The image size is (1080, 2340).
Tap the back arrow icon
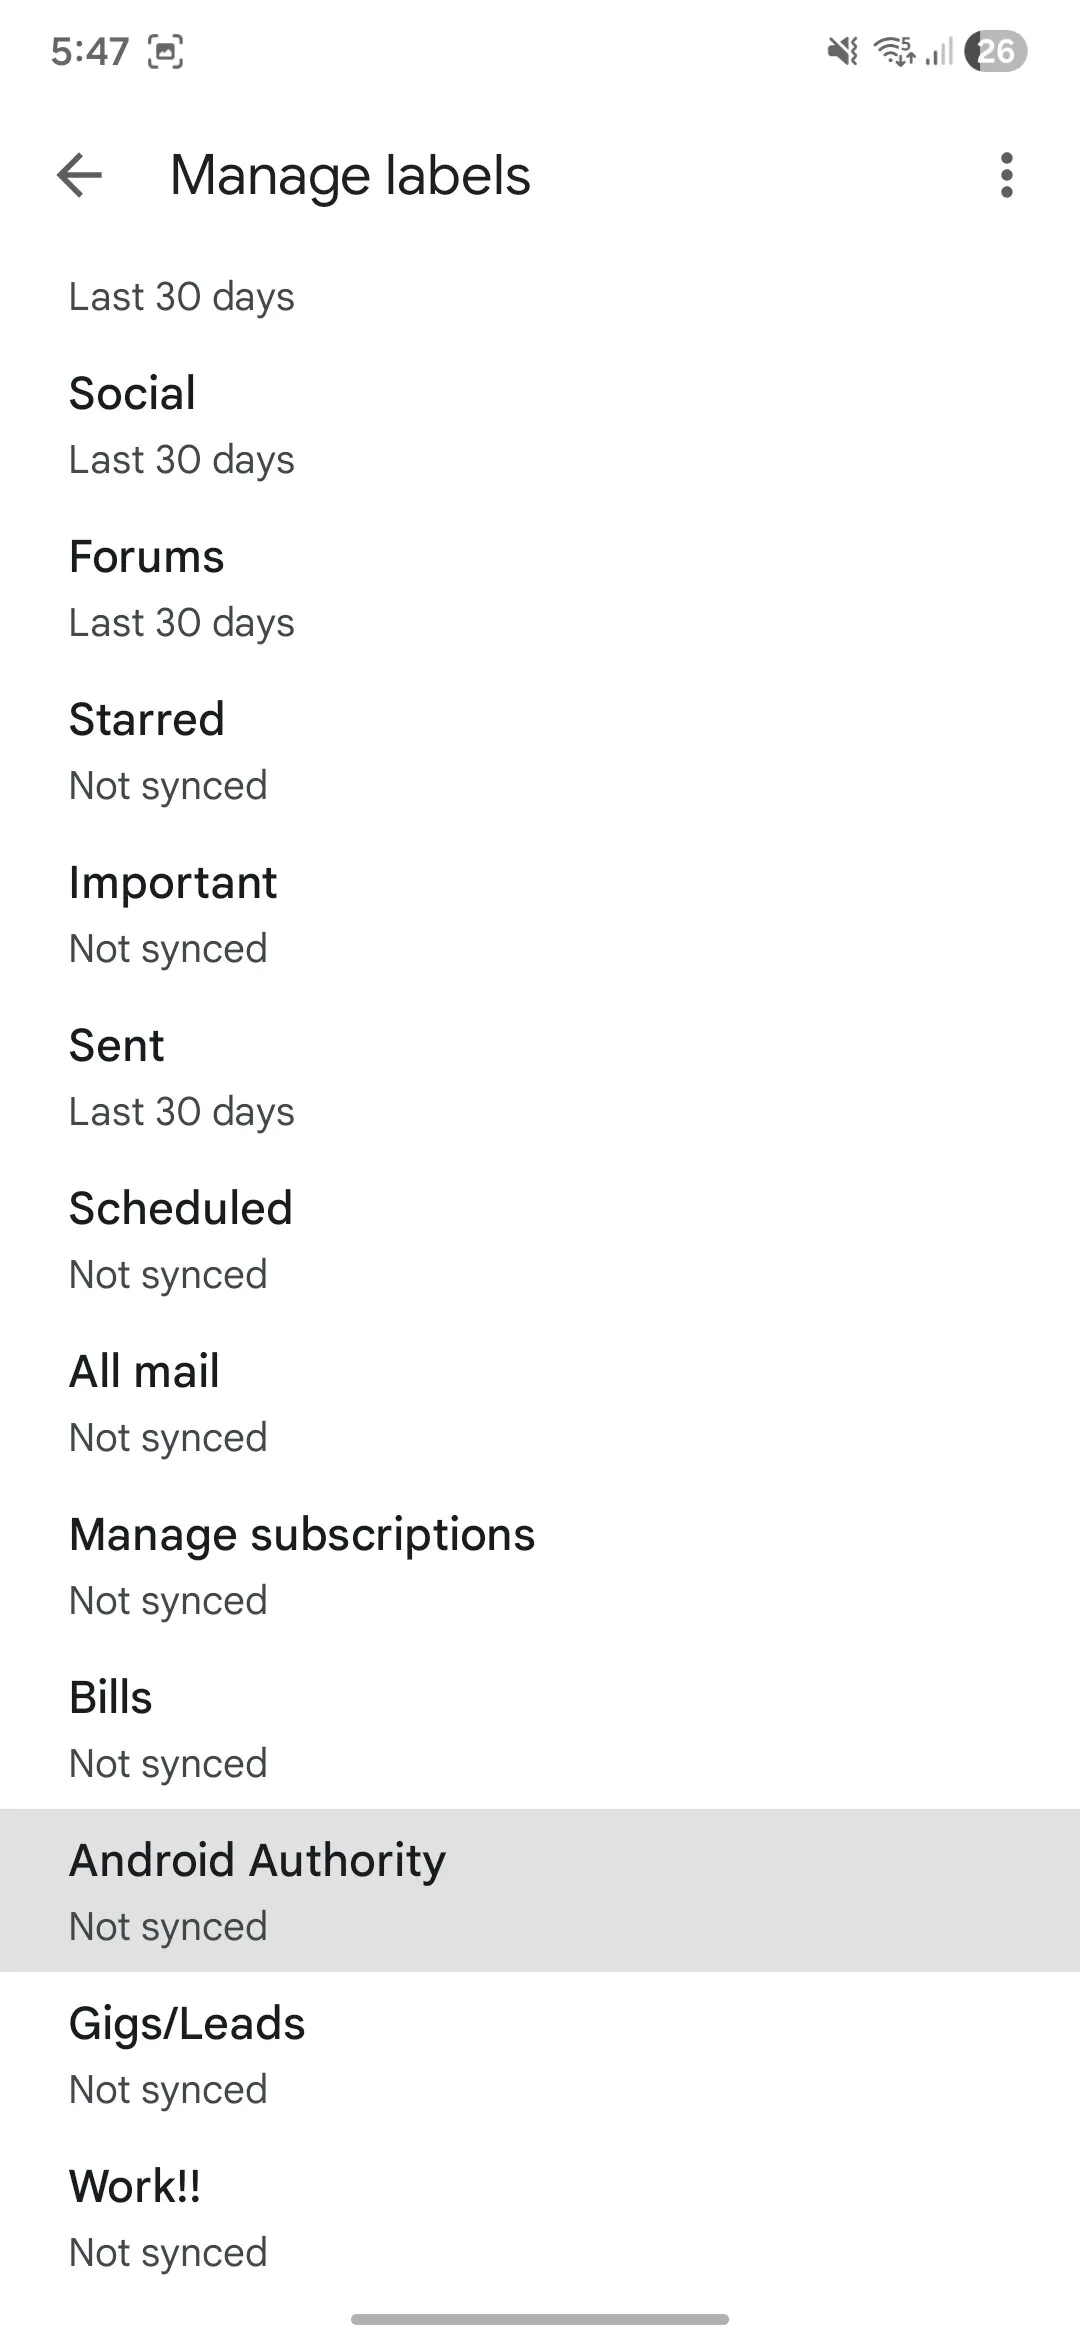(80, 176)
